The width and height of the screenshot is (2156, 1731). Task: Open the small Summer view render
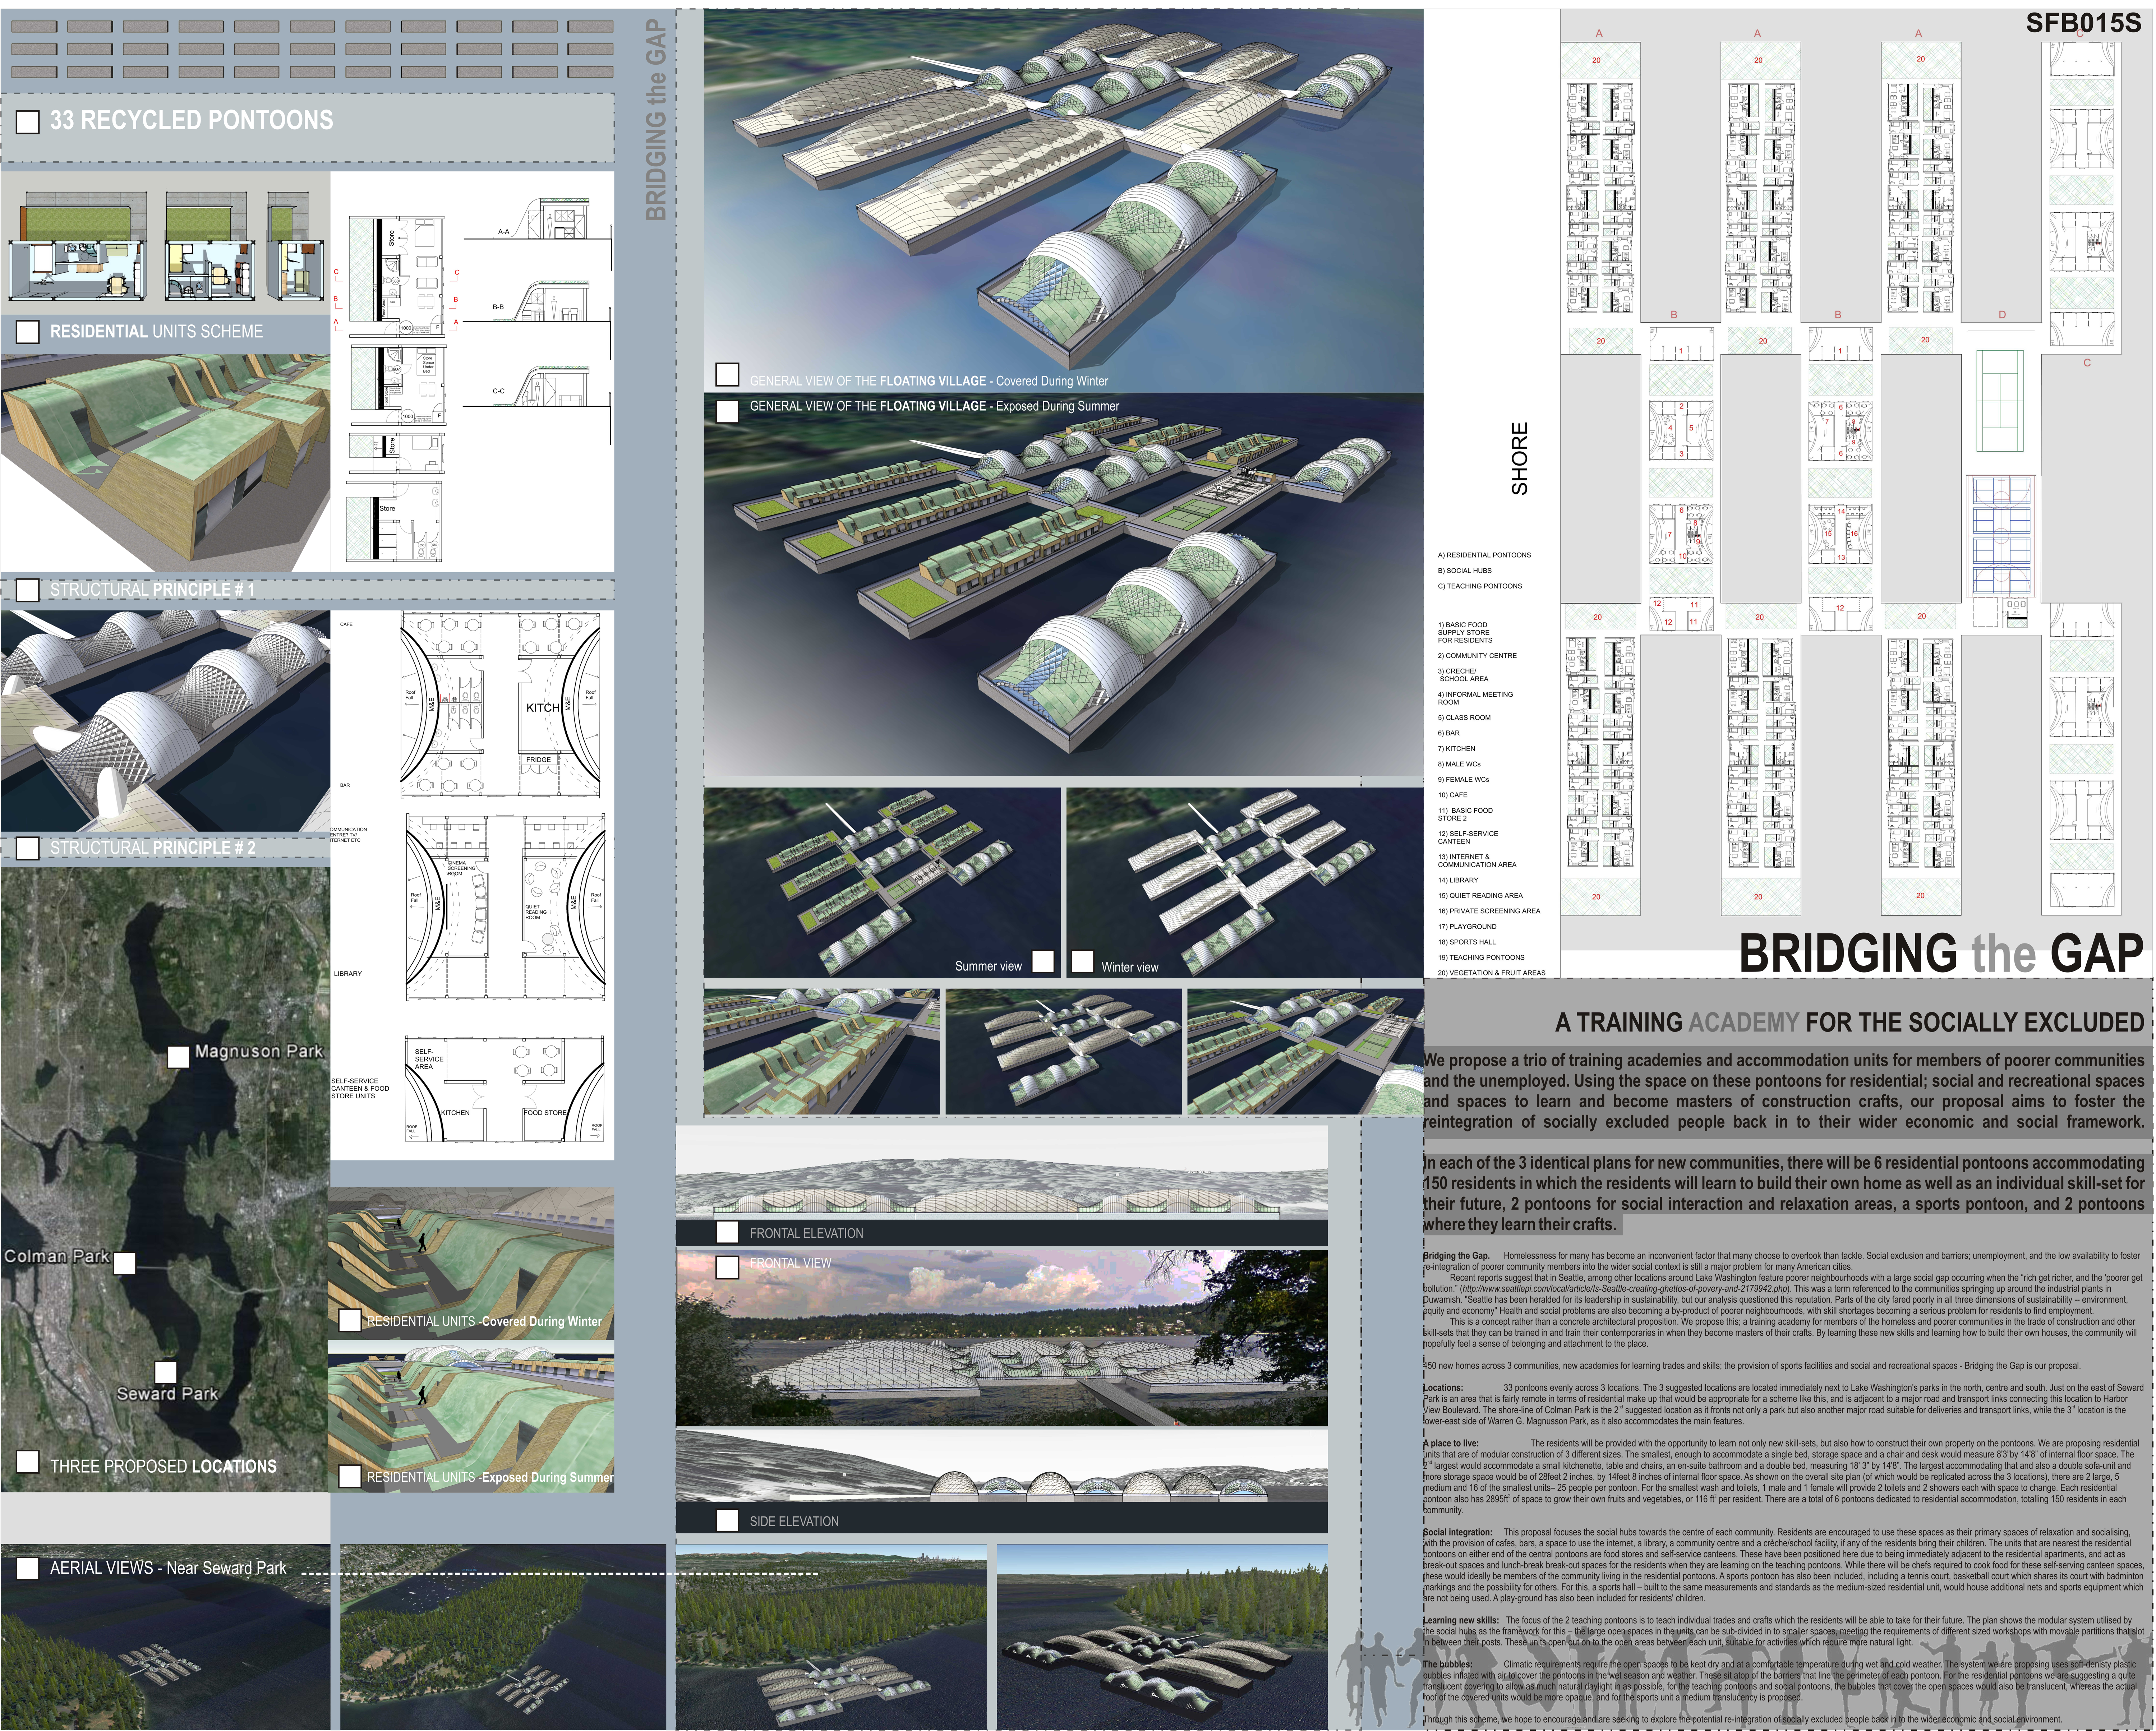[x=882, y=882]
